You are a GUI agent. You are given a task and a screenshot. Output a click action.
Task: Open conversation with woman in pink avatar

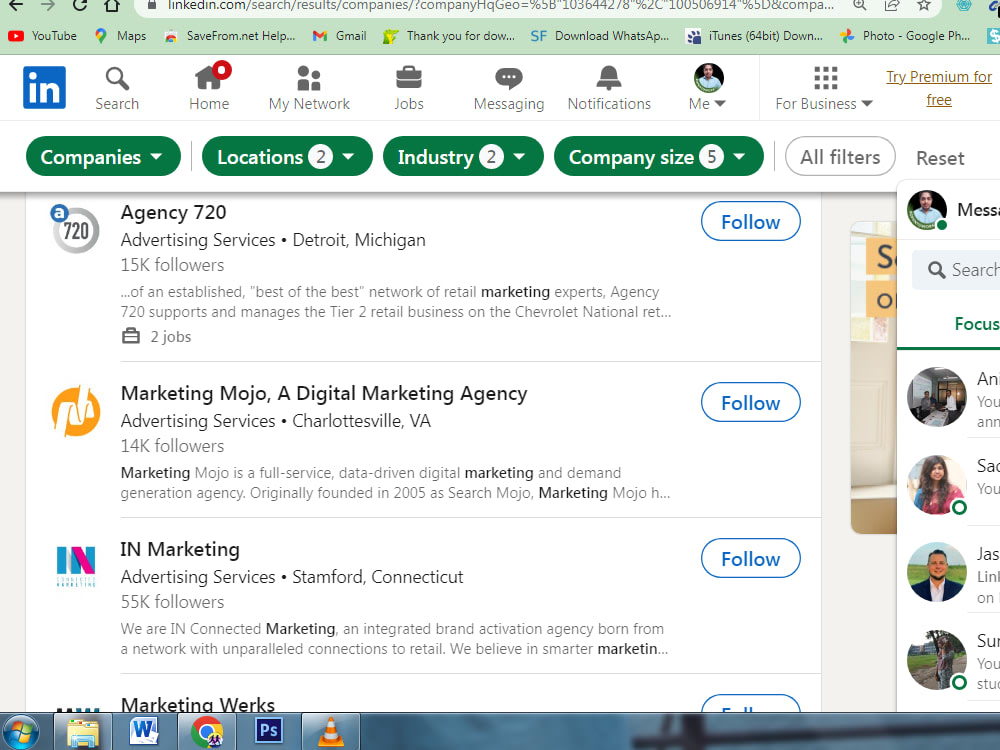(936, 485)
